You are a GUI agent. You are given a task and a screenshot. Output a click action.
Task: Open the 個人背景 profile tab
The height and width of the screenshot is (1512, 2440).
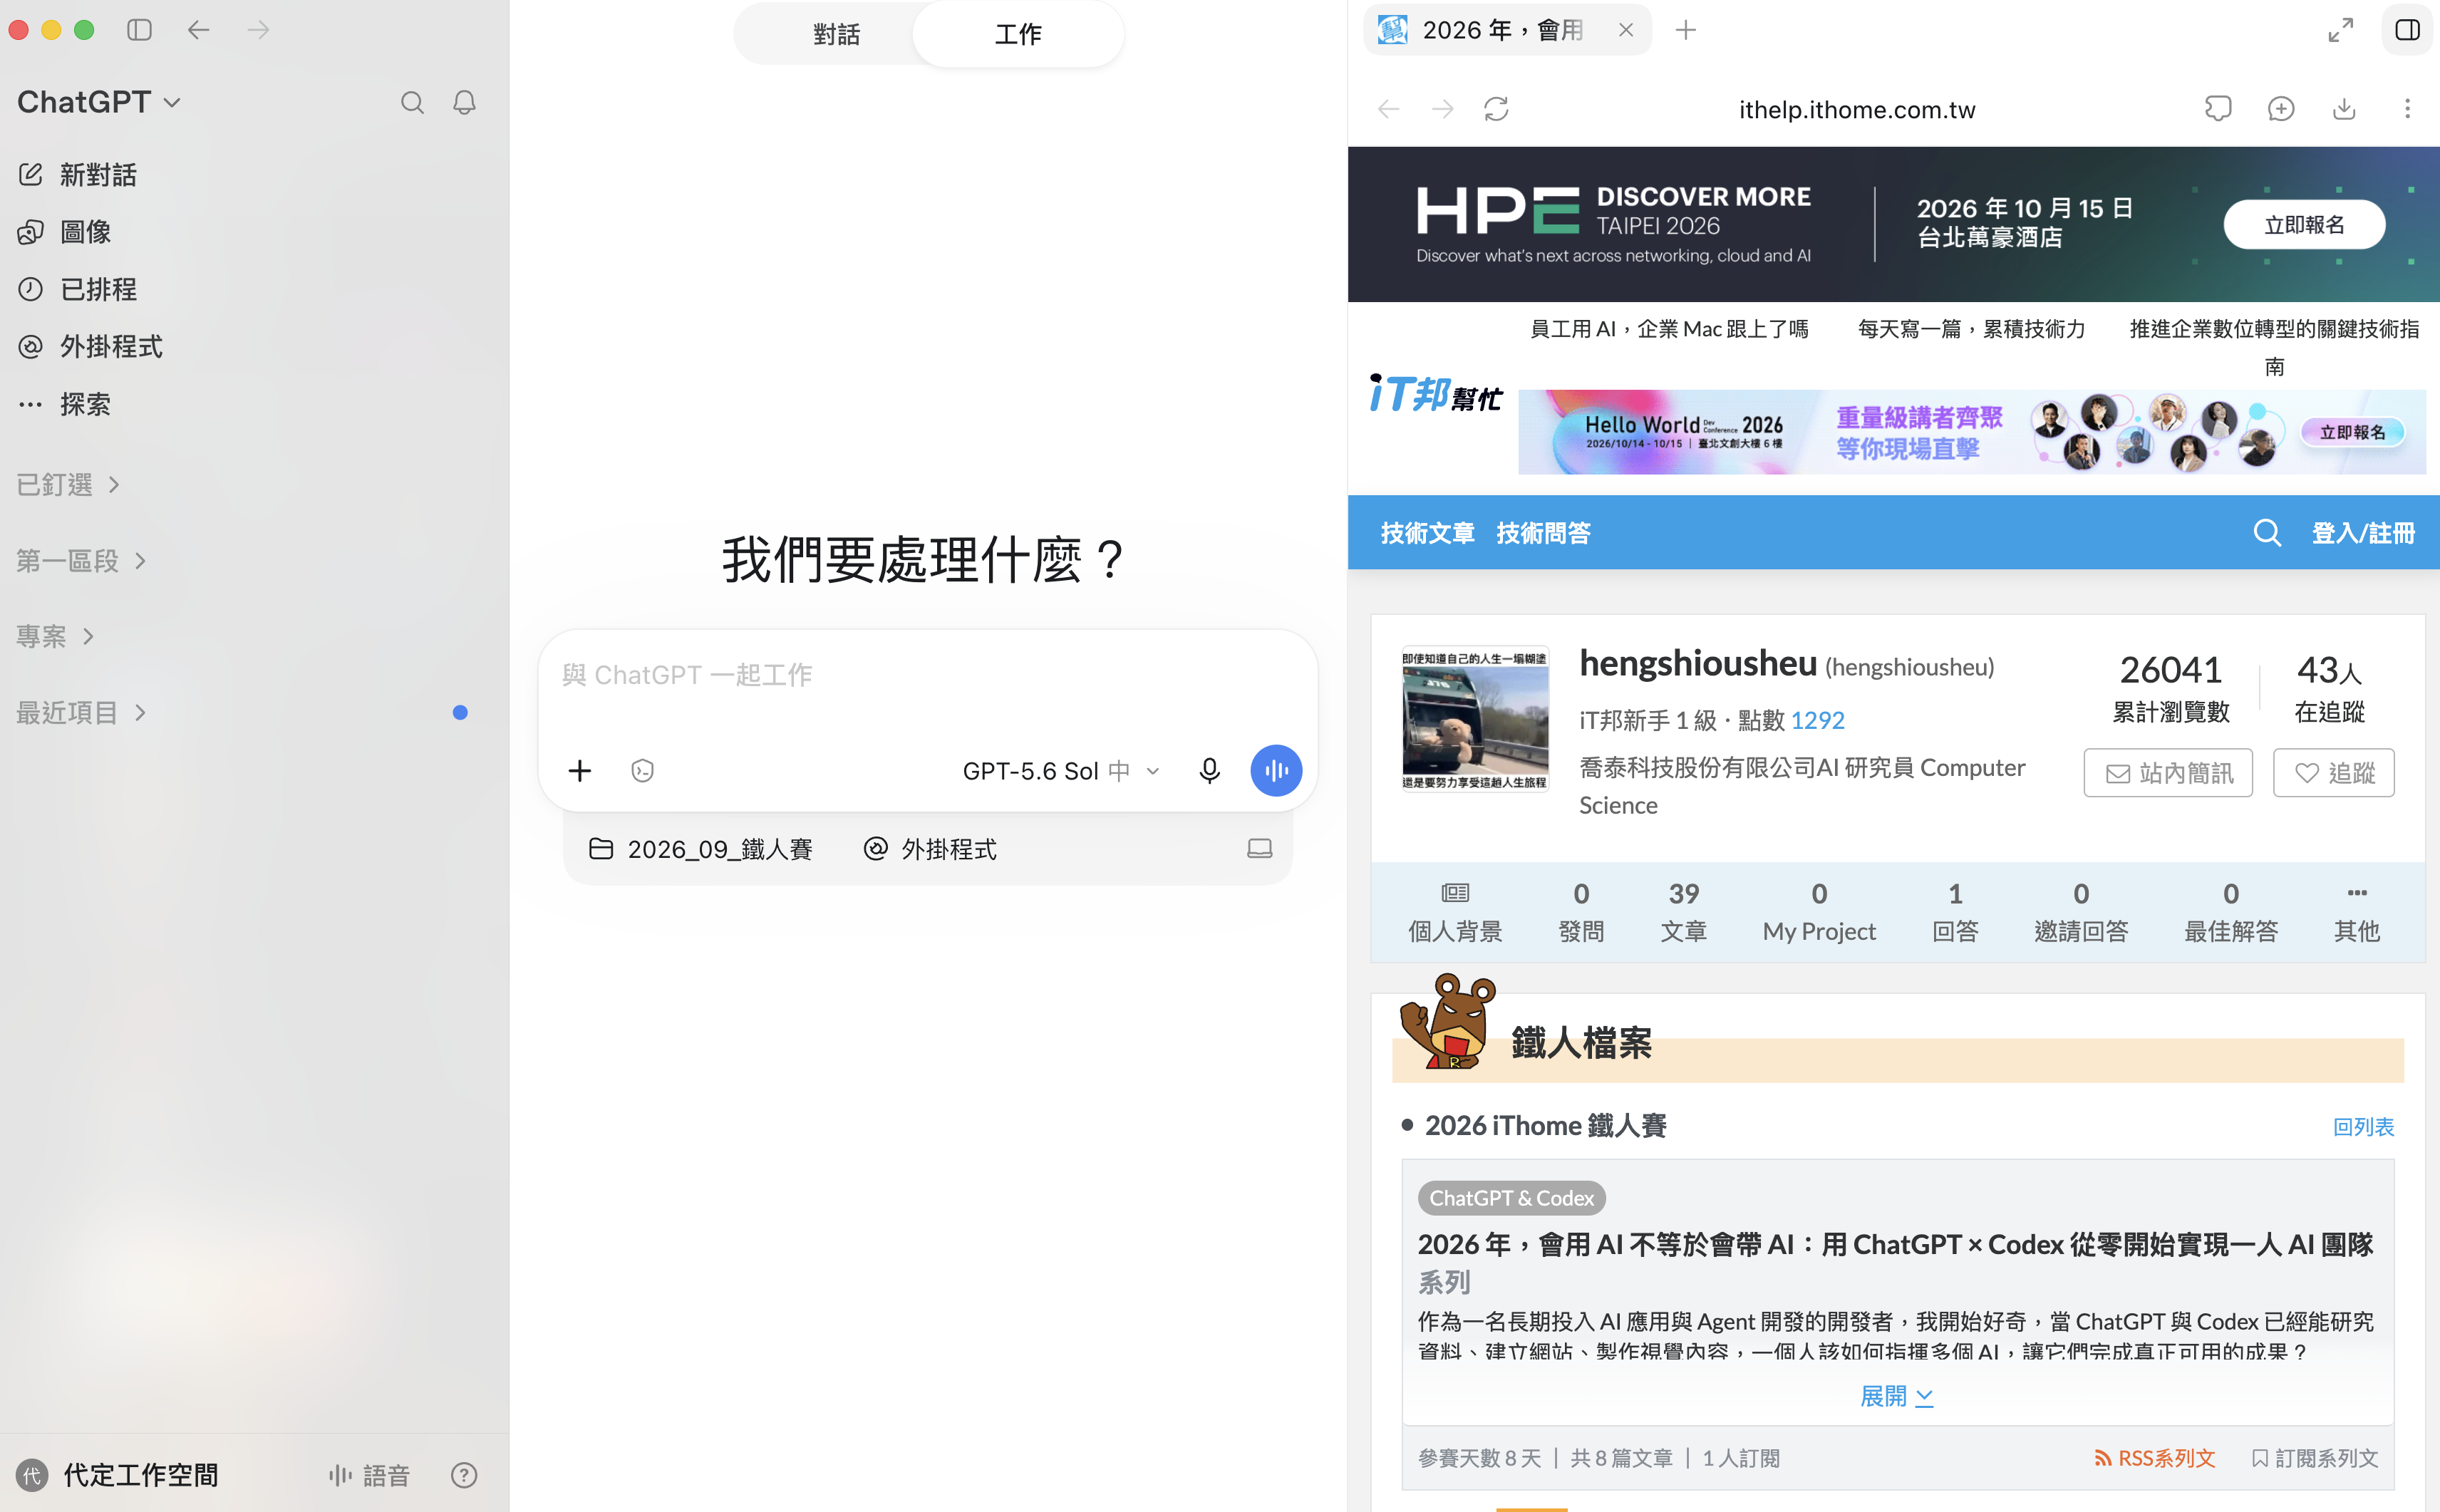tap(1455, 912)
